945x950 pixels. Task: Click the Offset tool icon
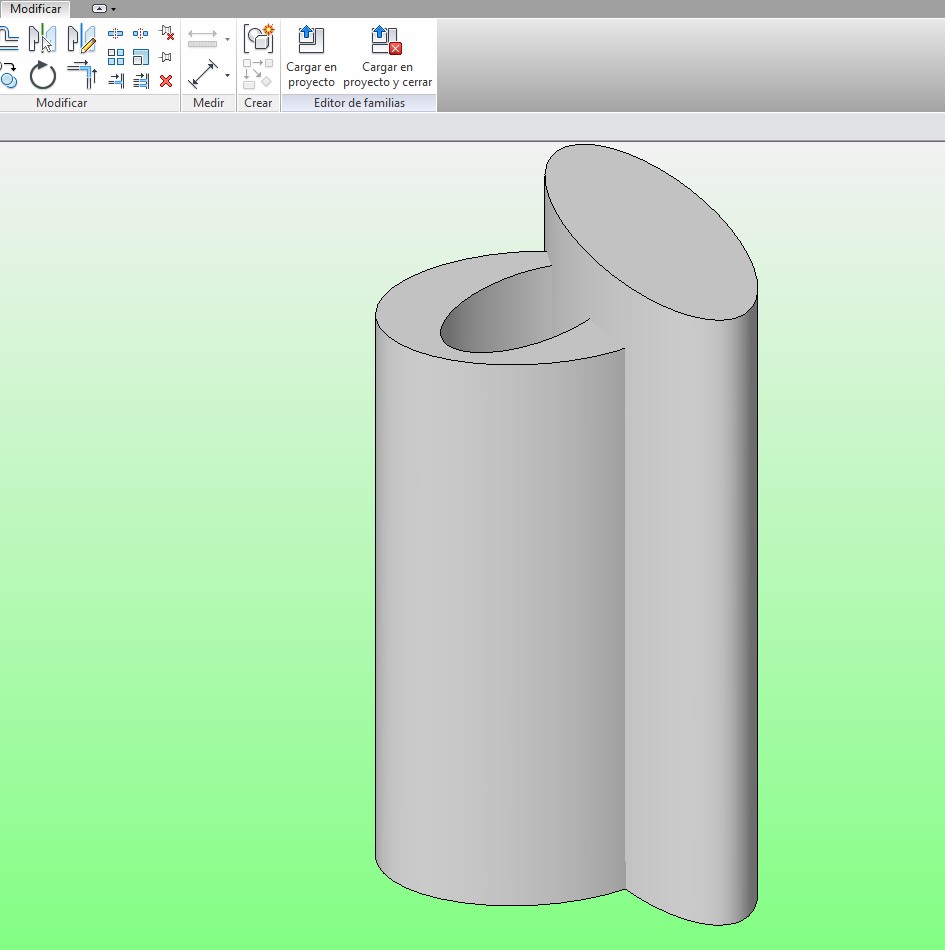pyautogui.click(x=8, y=39)
